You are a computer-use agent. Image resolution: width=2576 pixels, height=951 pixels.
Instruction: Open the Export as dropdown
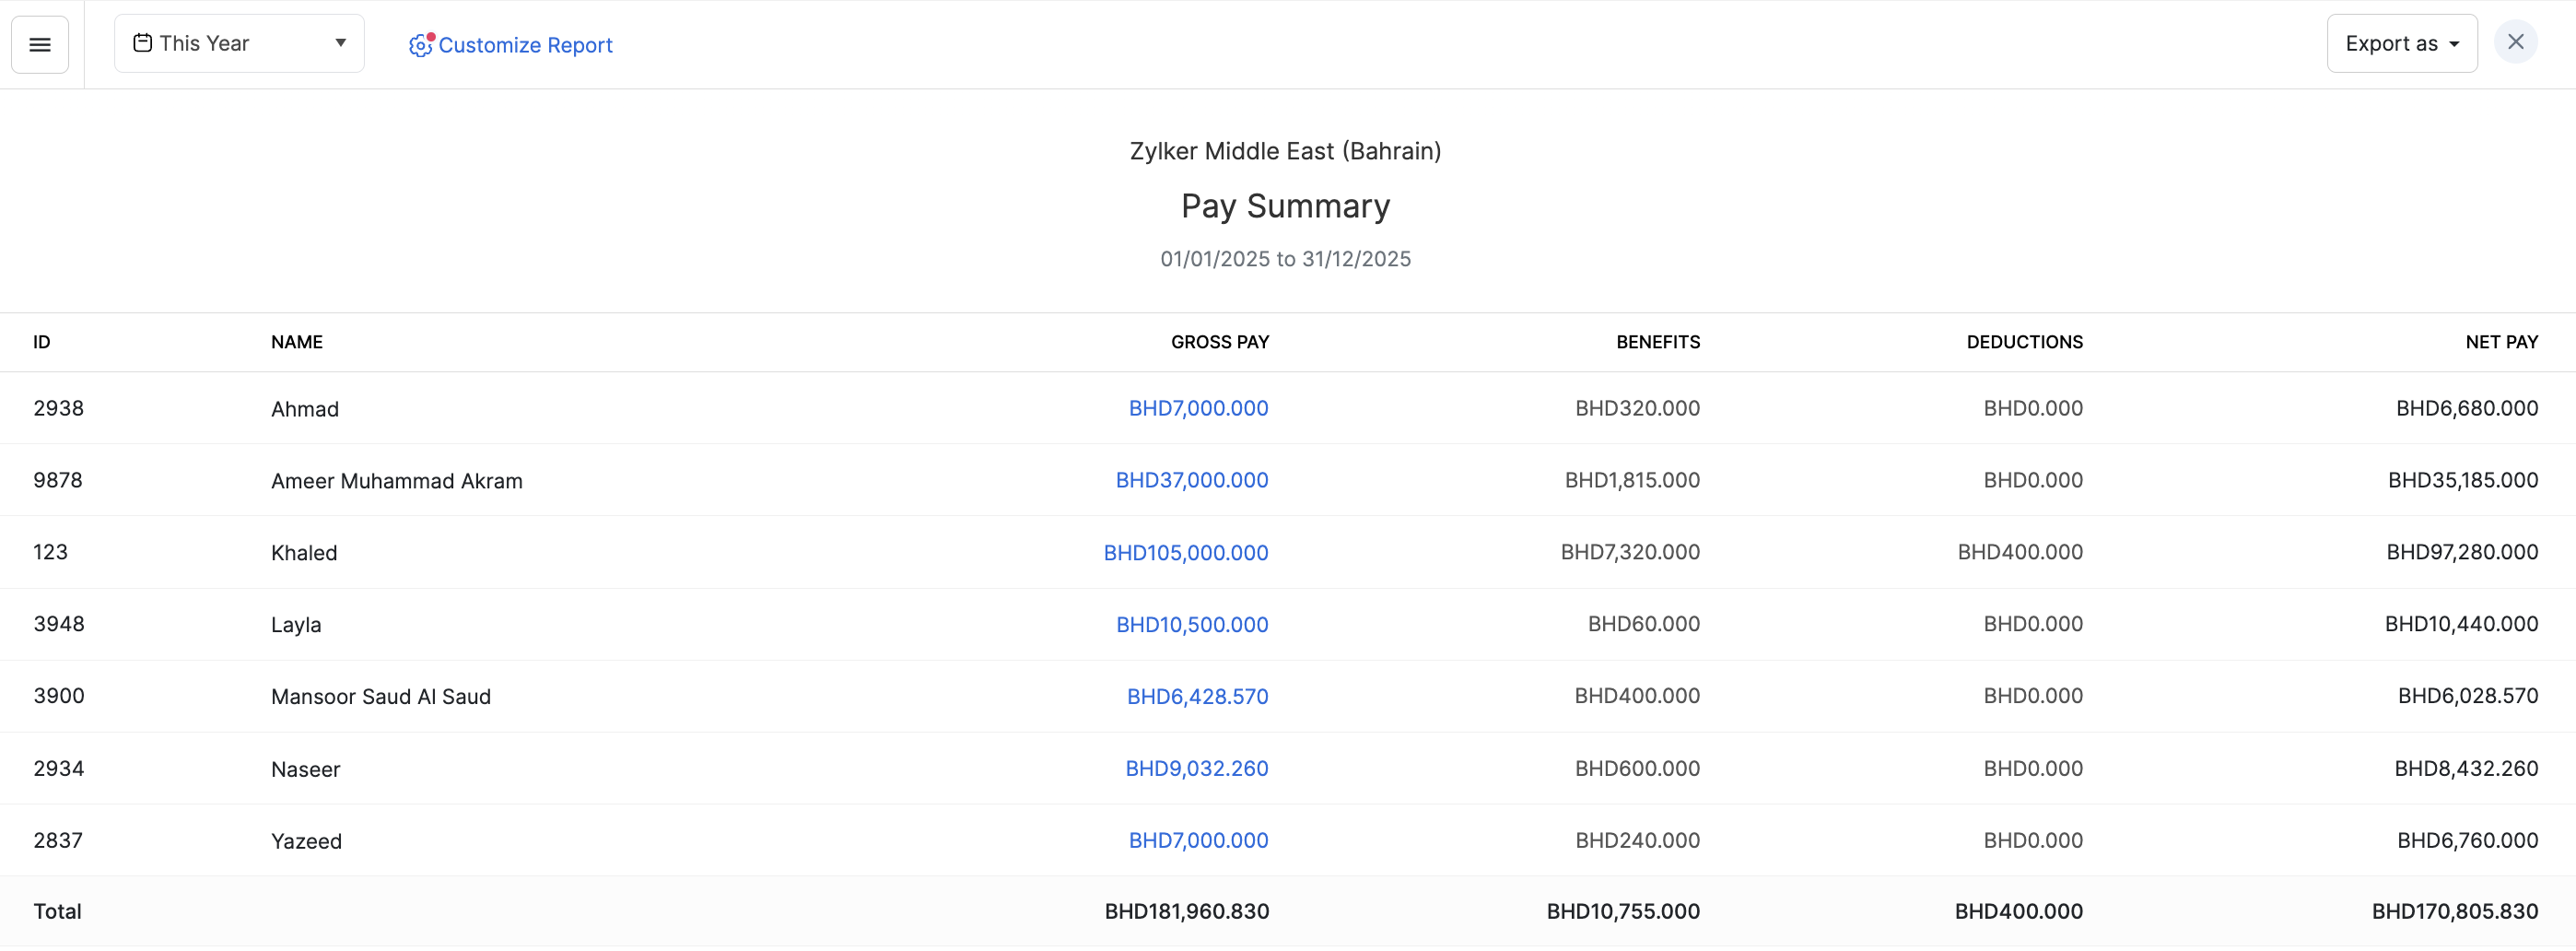pos(2401,44)
